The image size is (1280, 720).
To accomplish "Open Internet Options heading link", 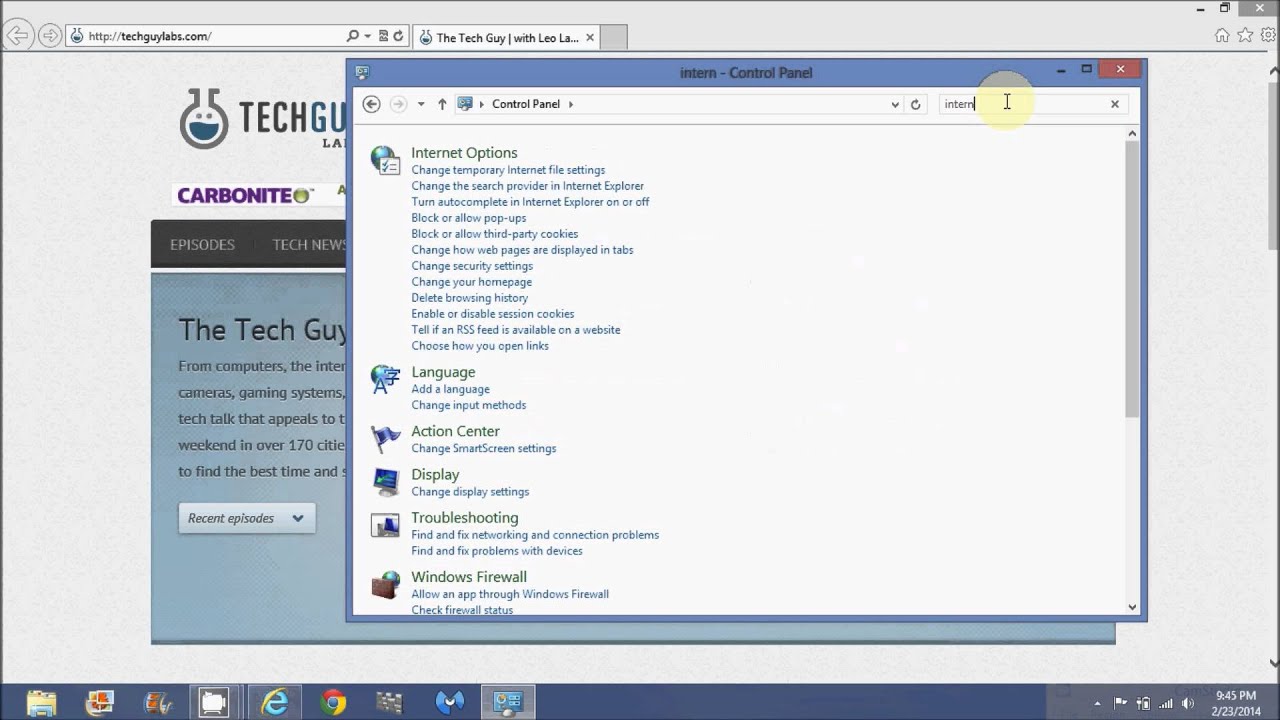I will [464, 153].
